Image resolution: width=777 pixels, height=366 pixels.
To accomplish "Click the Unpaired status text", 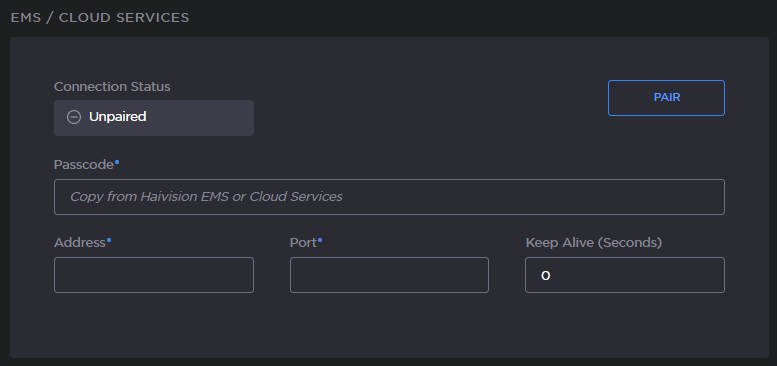I will click(117, 117).
